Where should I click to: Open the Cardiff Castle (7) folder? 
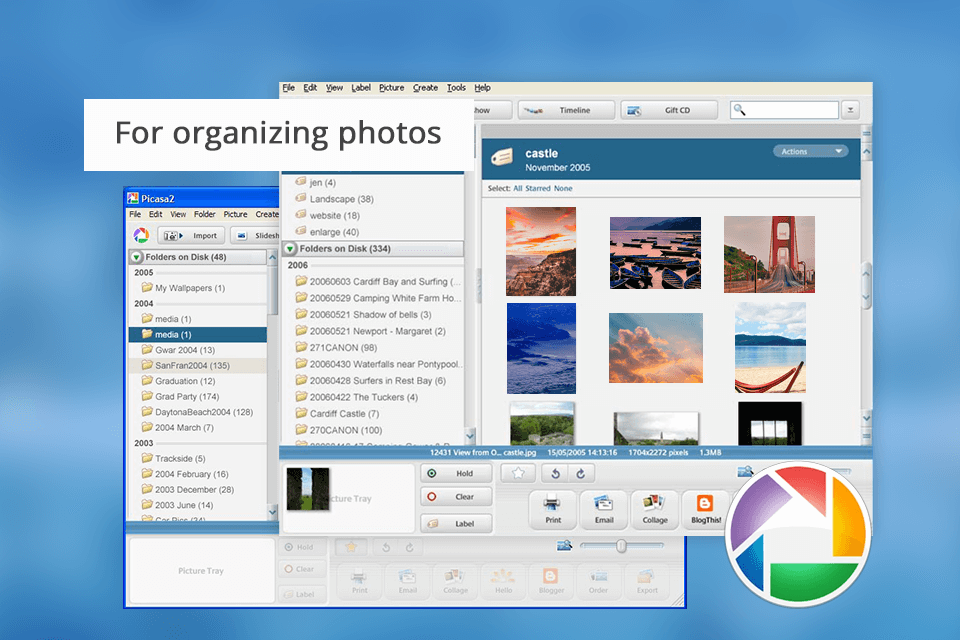point(337,414)
